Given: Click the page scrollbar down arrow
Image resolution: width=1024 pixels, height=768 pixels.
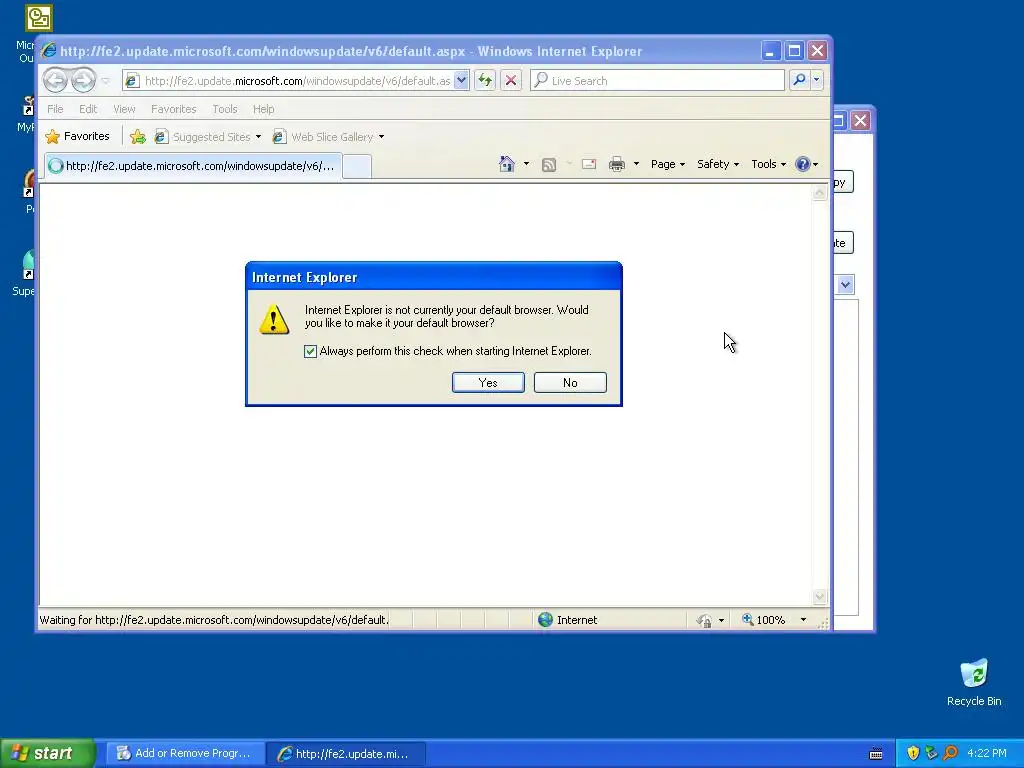Looking at the screenshot, I should [x=819, y=596].
